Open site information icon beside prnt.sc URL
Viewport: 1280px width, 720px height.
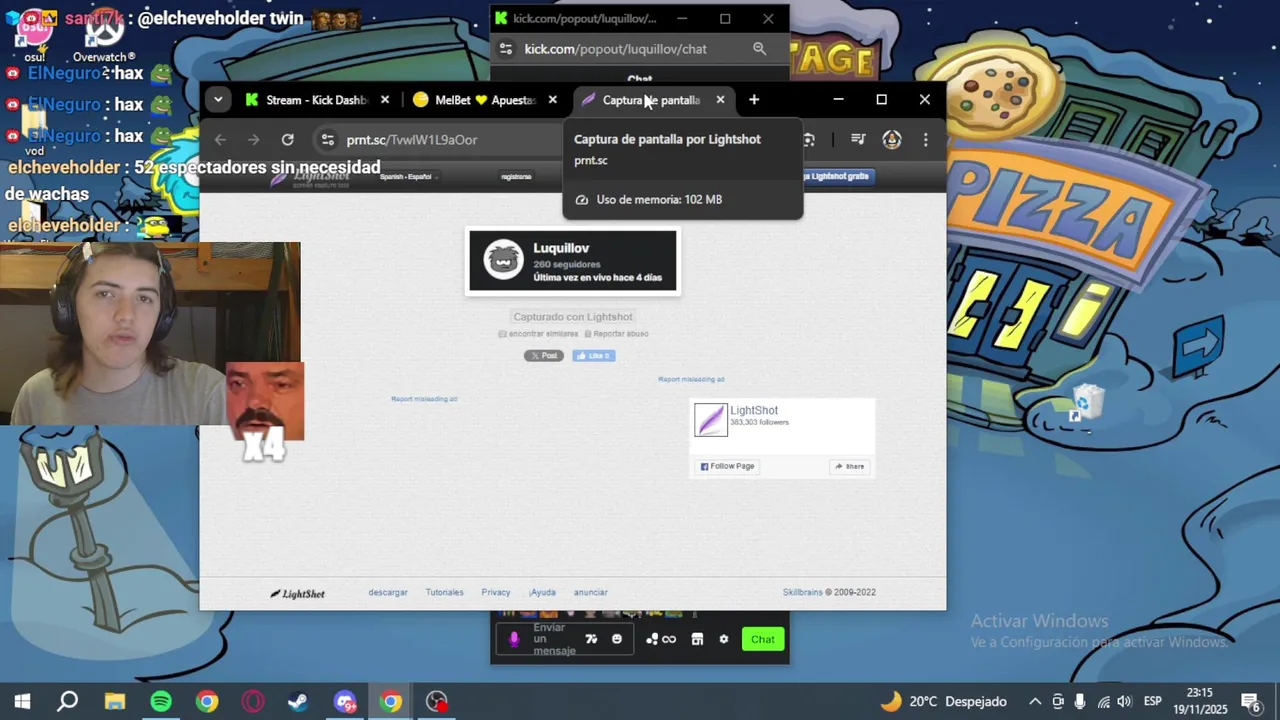[327, 140]
